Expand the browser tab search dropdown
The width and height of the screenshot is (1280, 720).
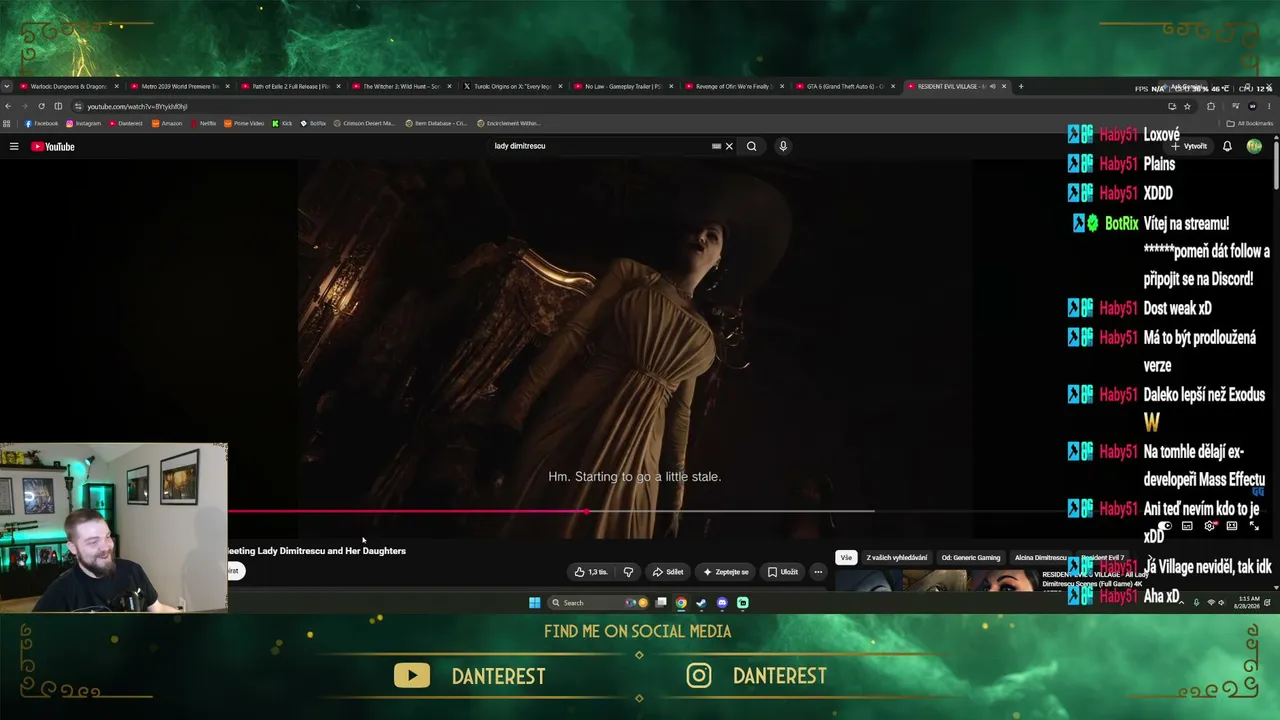pos(6,86)
